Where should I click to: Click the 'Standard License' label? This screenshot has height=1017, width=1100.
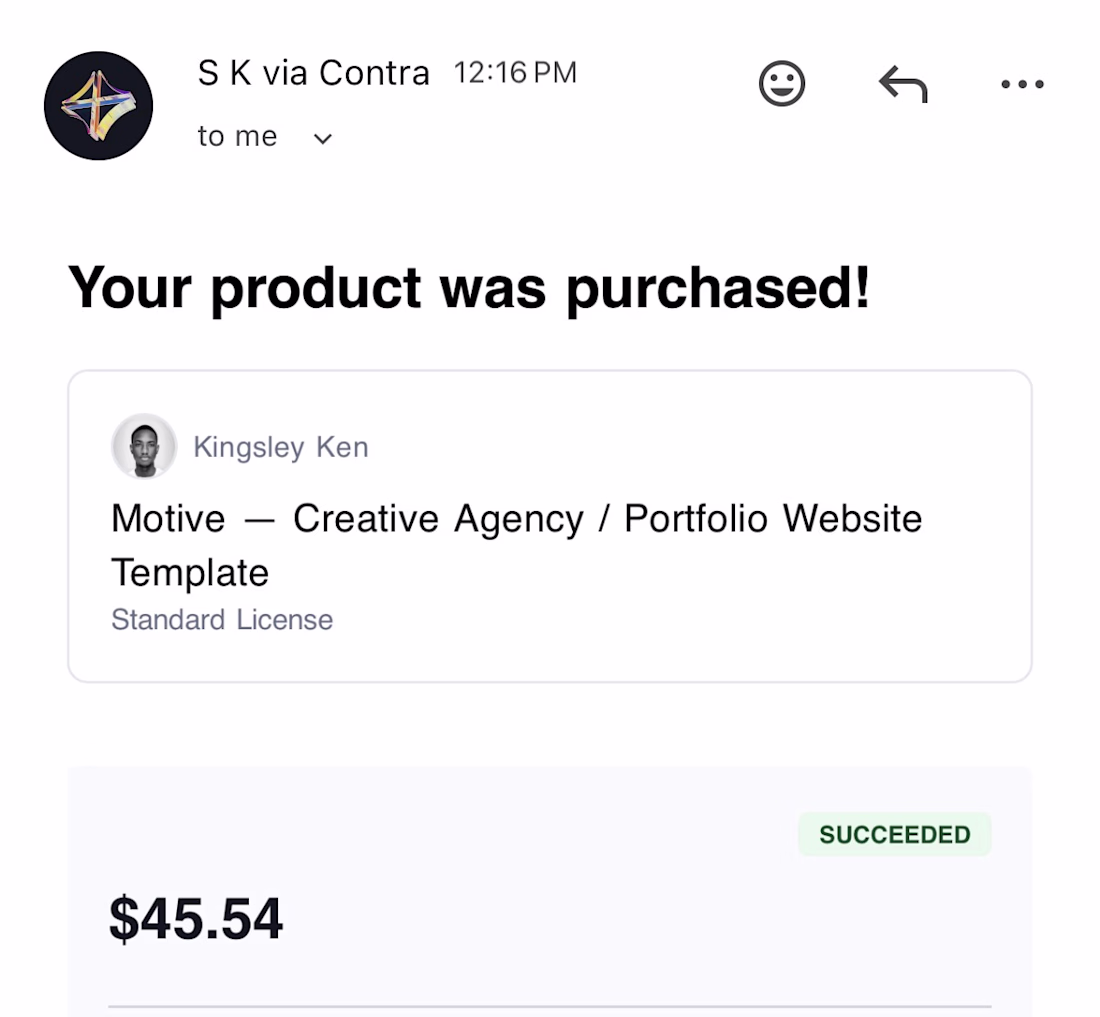(x=222, y=620)
